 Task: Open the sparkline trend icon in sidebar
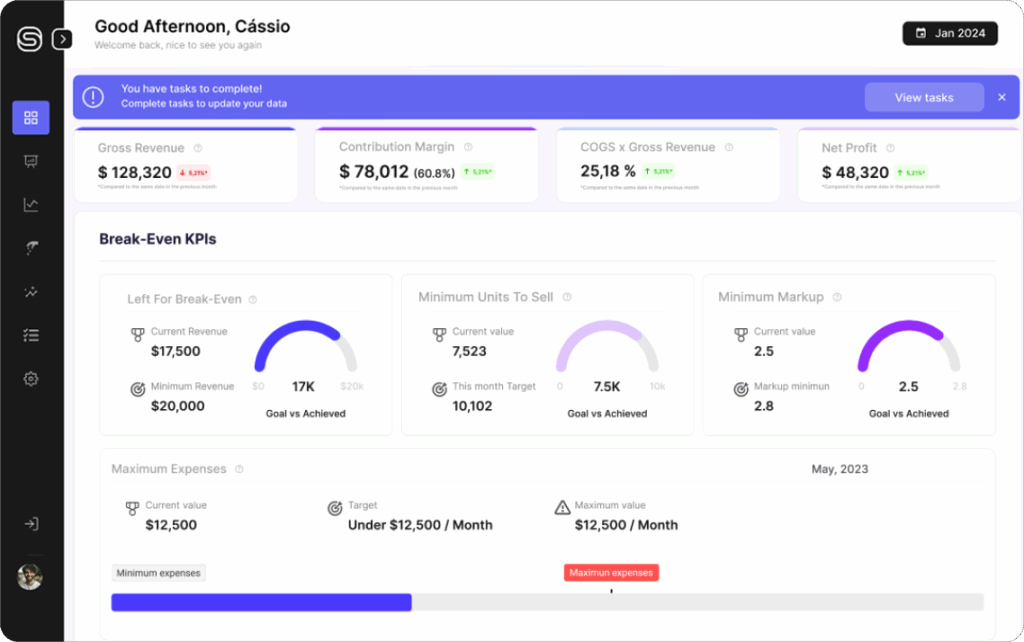(x=31, y=292)
